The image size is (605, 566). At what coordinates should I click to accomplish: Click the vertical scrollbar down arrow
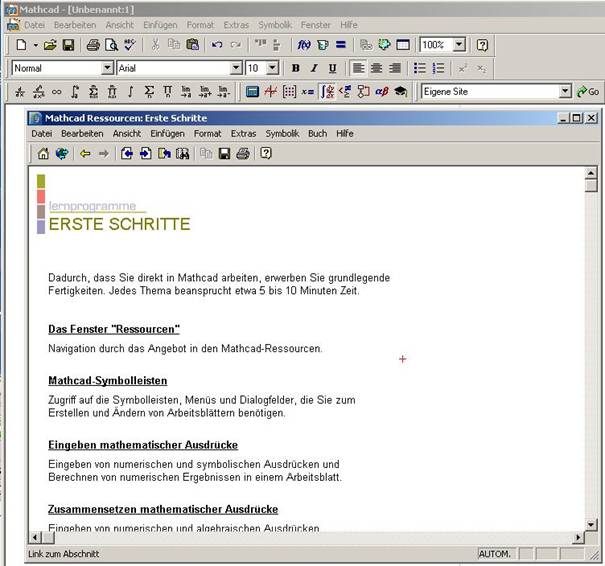591,522
